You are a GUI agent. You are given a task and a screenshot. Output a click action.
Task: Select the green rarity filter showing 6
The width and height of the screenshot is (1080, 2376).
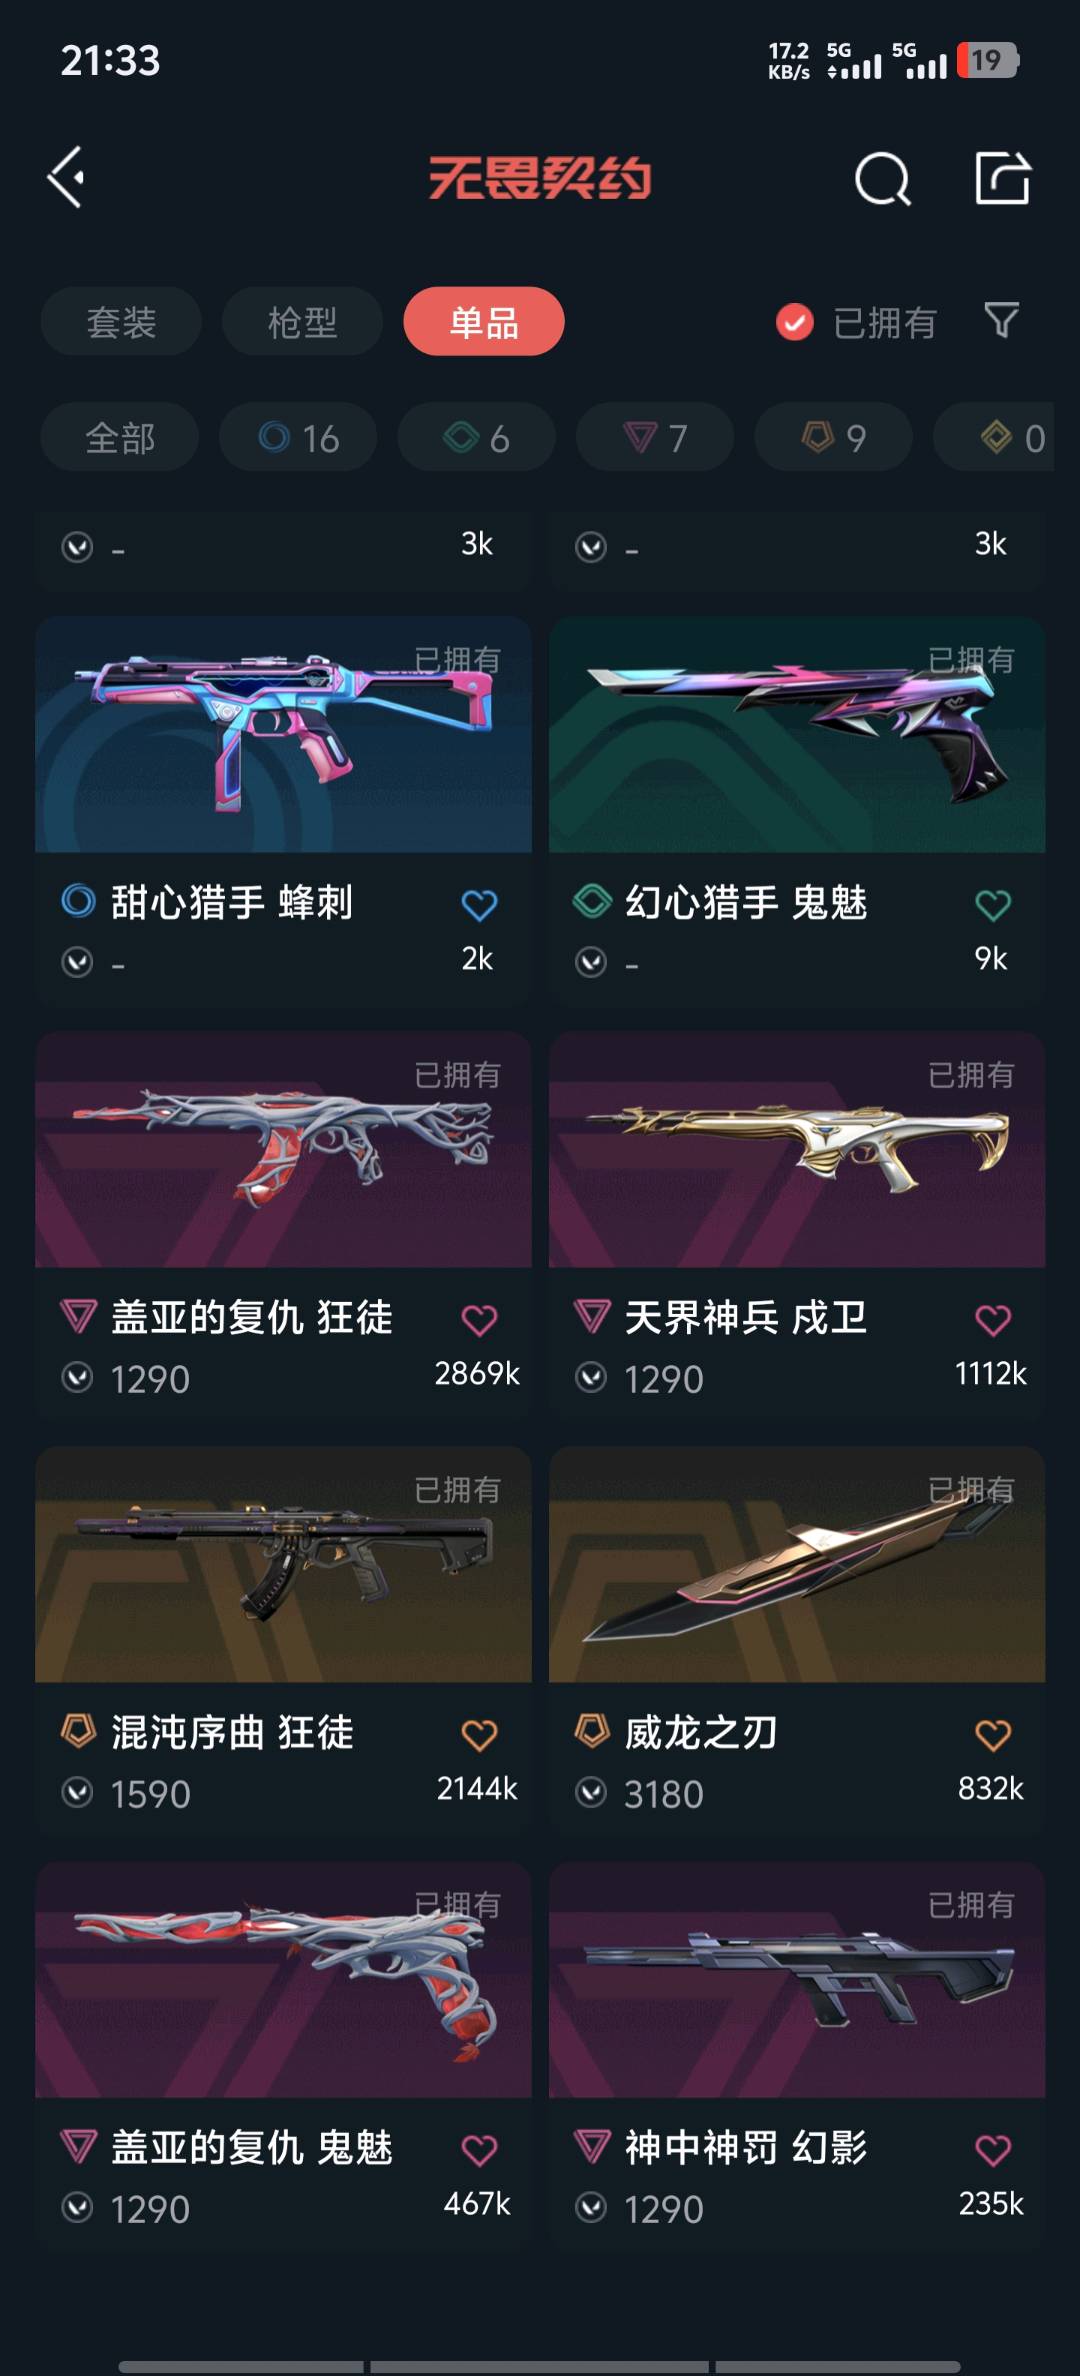[x=476, y=437]
